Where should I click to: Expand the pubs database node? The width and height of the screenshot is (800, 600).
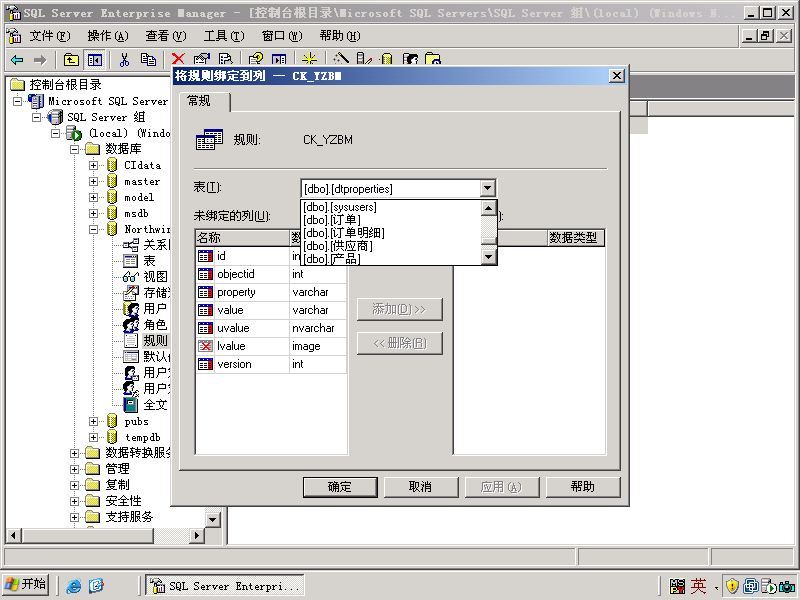(x=93, y=421)
